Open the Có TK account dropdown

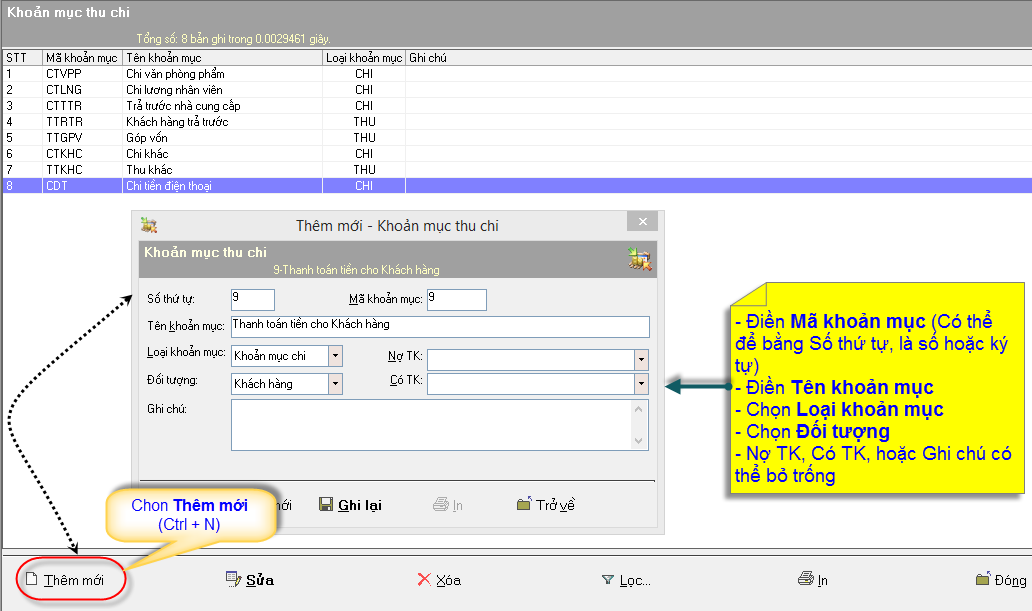[640, 383]
